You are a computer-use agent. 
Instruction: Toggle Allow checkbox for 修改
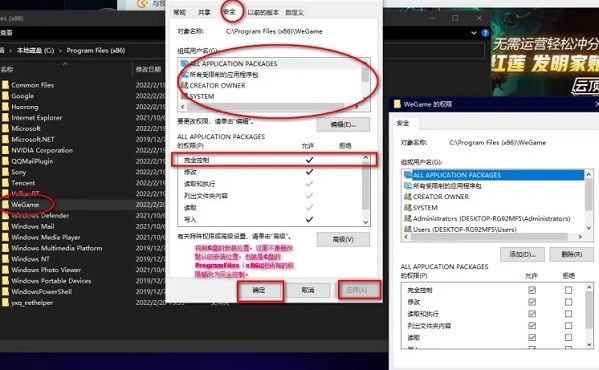click(x=532, y=302)
